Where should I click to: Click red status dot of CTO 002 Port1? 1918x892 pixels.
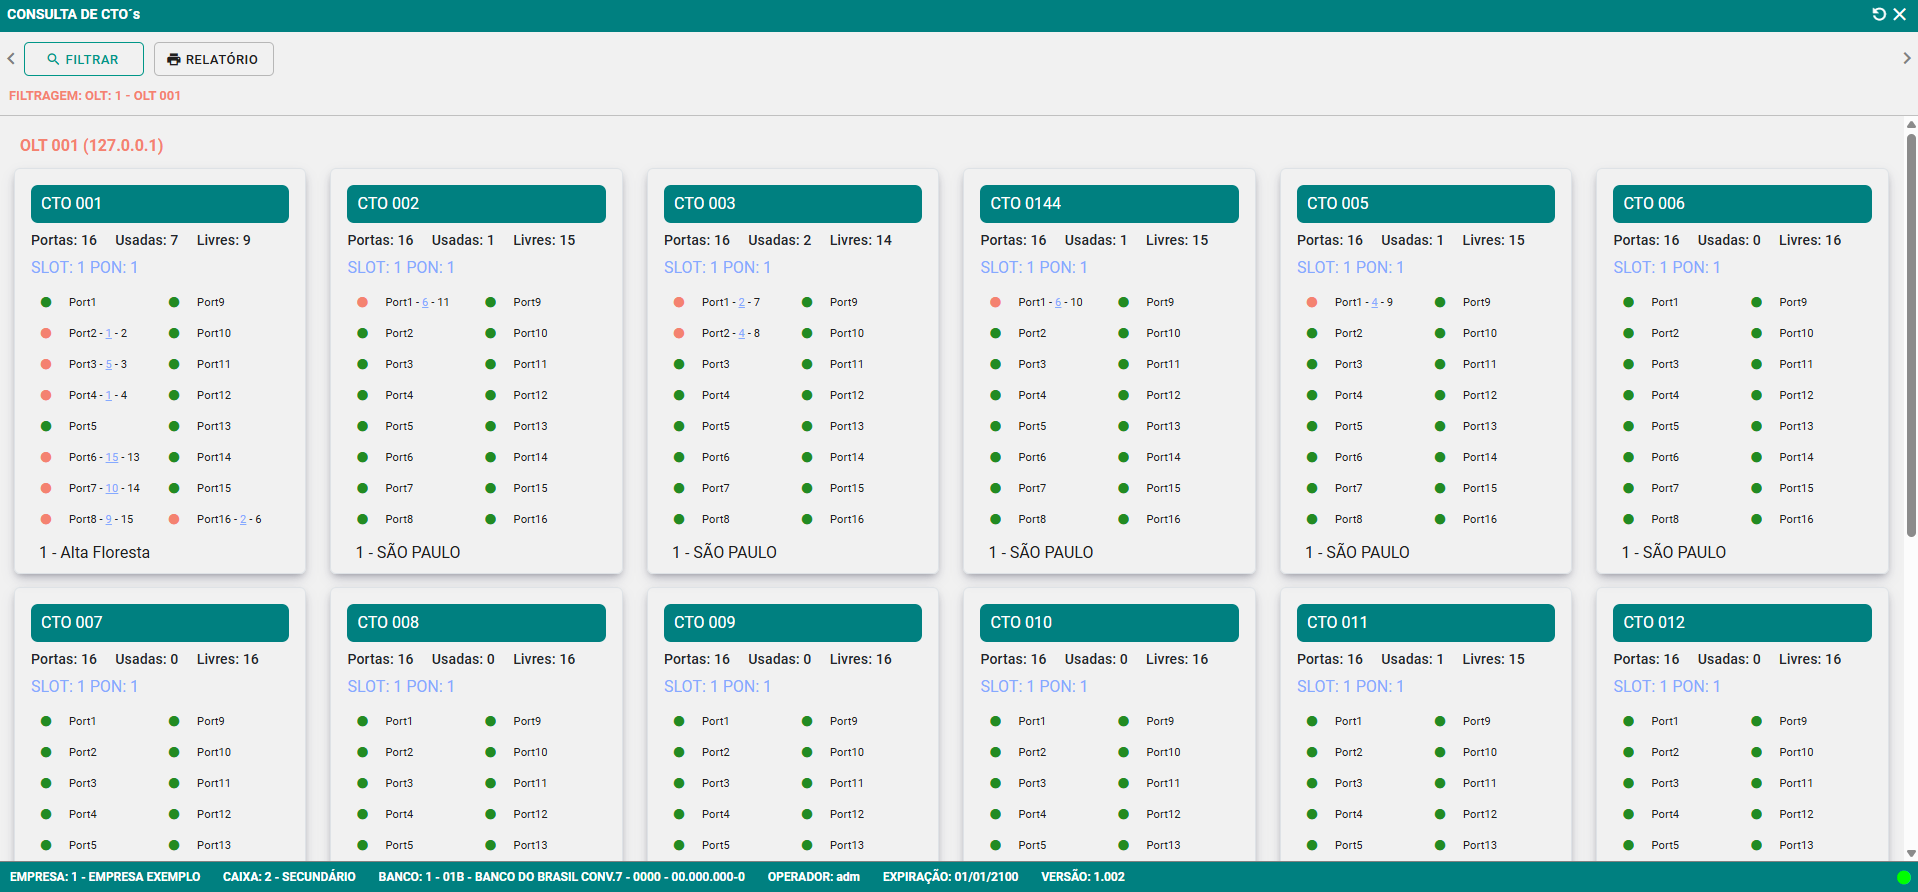(x=362, y=302)
